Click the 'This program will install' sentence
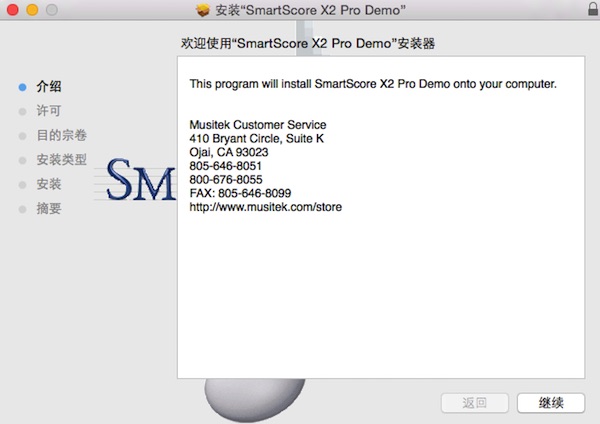 373,84
